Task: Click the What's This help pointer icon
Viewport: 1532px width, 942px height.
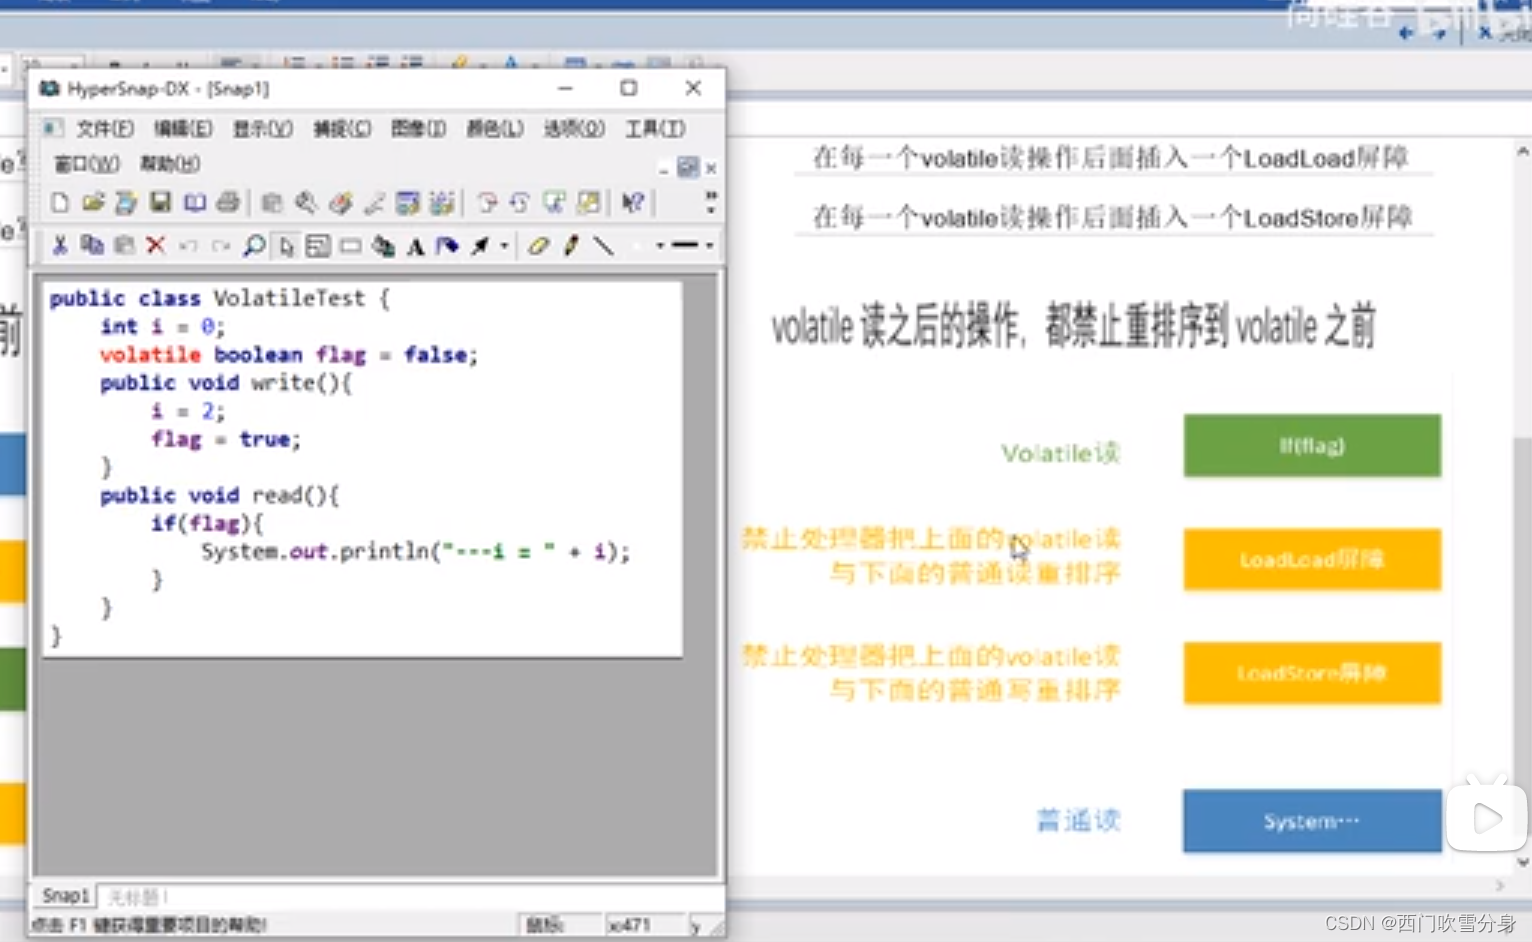Action: point(632,203)
